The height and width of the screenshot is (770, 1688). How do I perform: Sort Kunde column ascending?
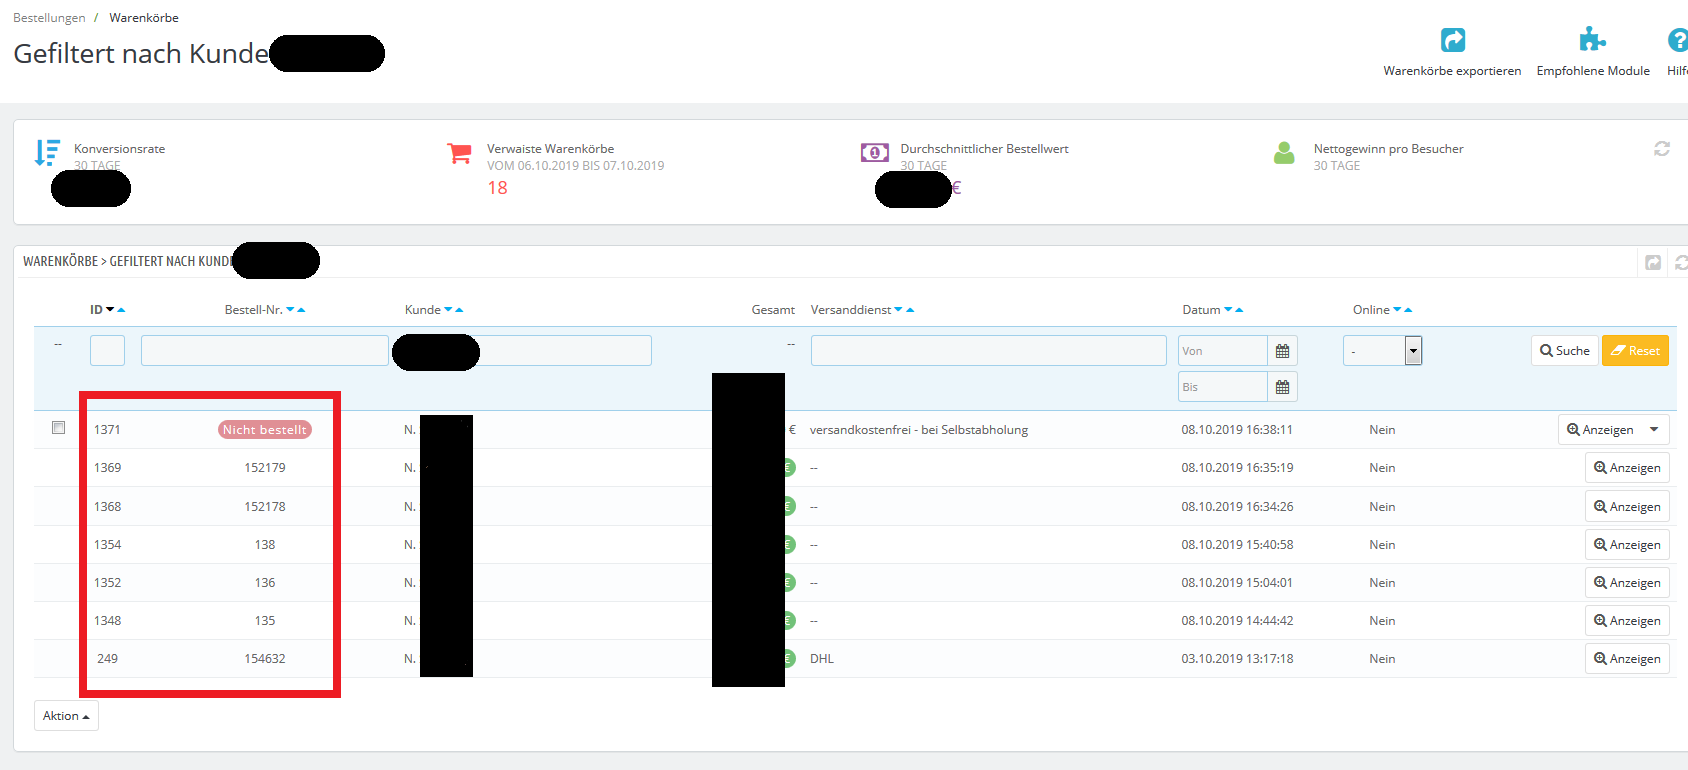click(x=459, y=310)
